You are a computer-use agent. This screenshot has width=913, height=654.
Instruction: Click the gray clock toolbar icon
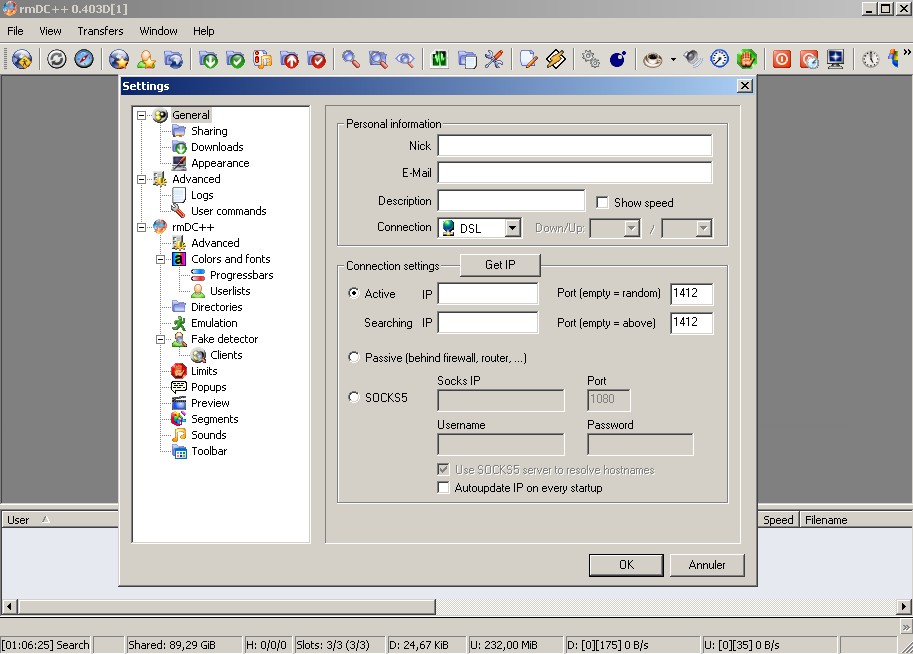coord(870,59)
